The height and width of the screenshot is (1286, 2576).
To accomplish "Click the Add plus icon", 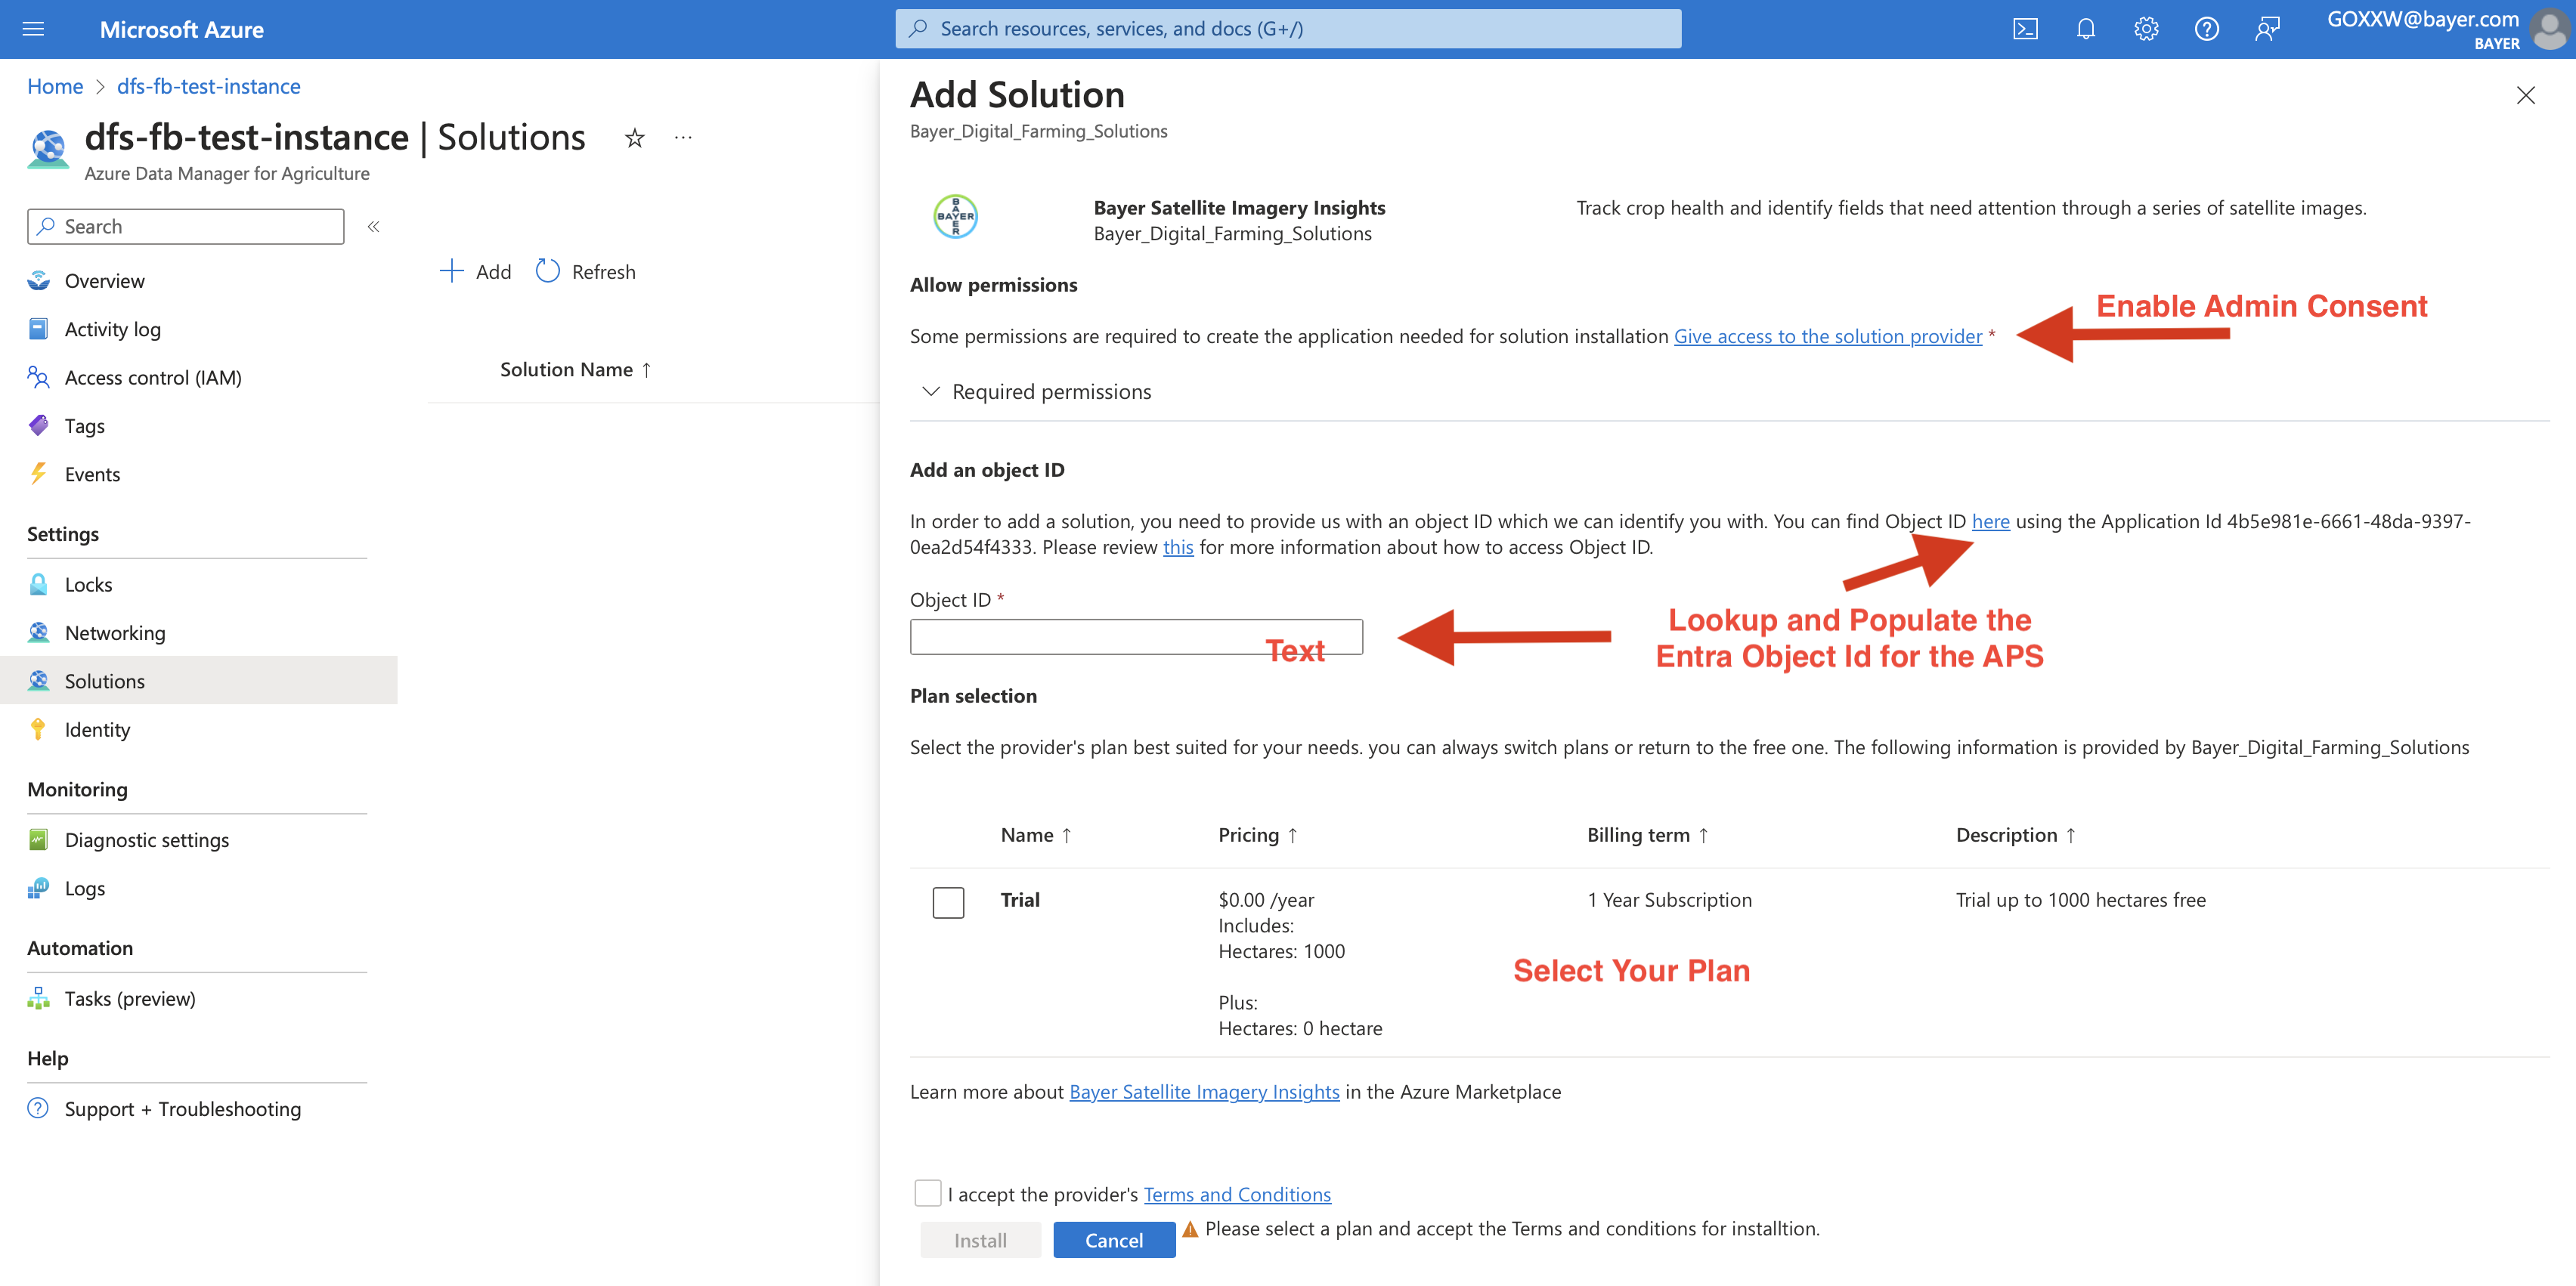I will point(451,271).
